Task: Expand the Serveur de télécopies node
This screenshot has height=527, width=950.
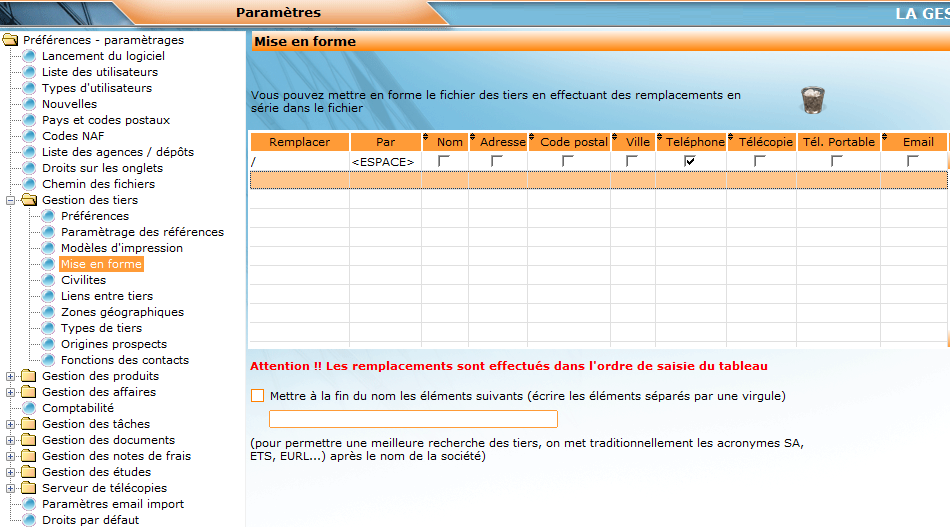Action: click(10, 488)
